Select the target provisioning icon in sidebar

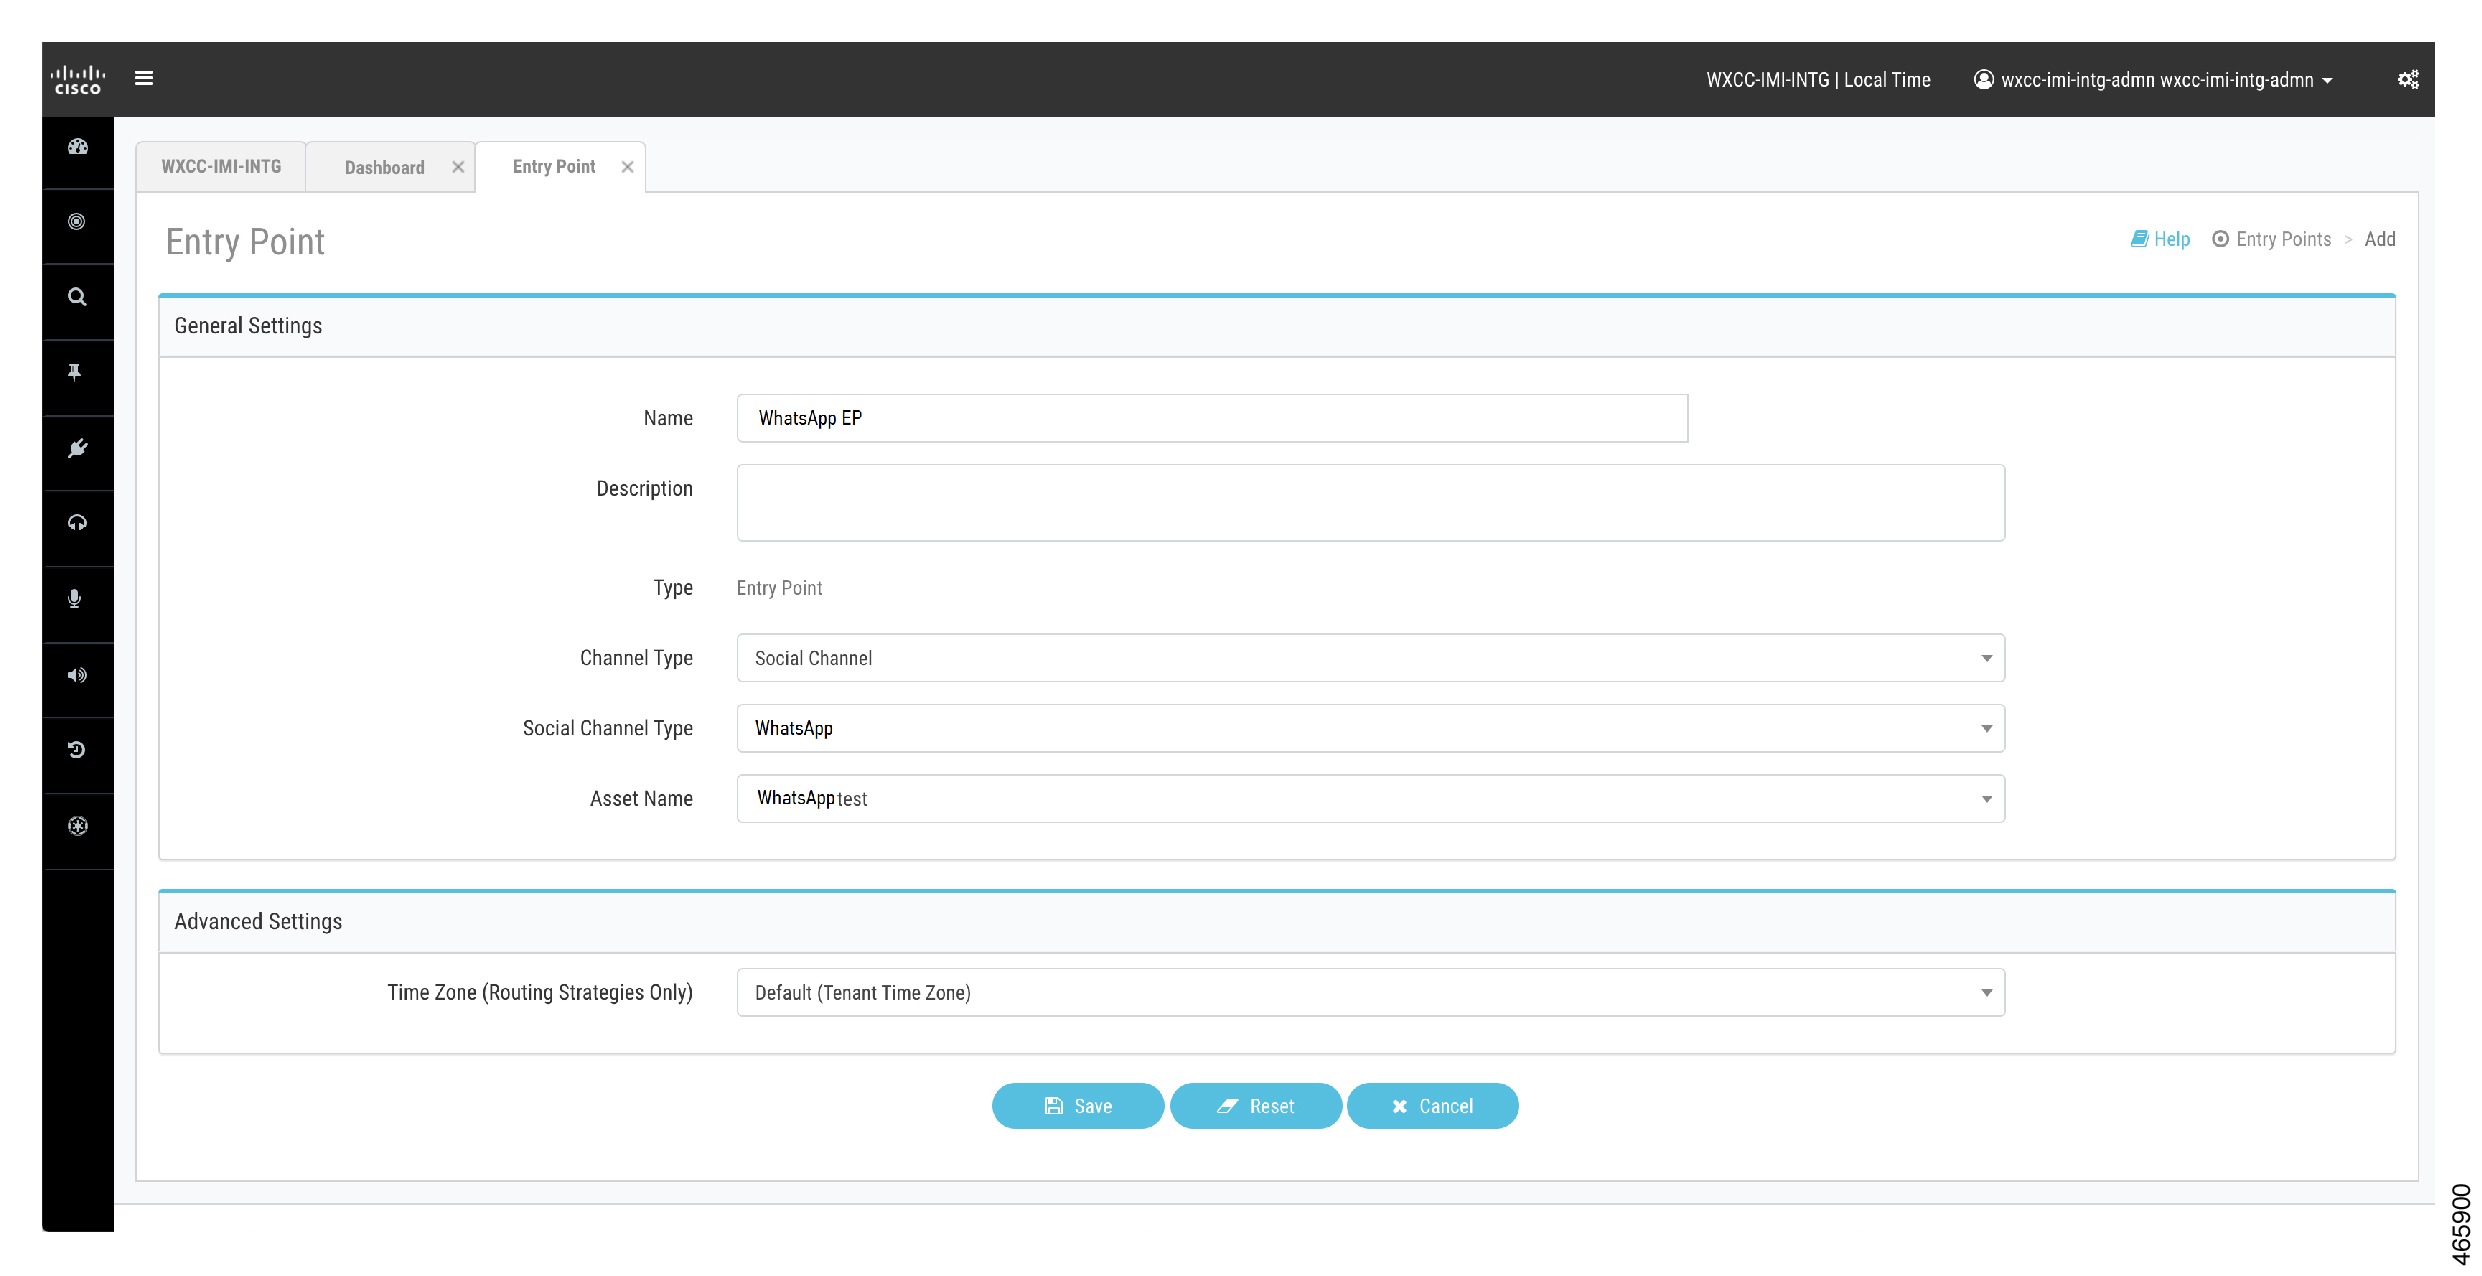point(77,224)
